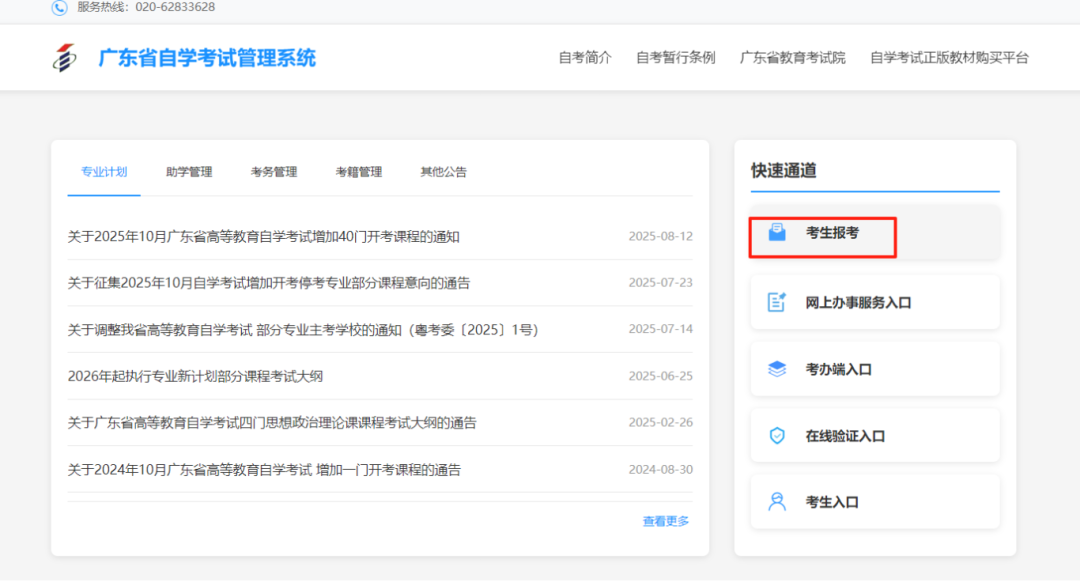The width and height of the screenshot is (1080, 582).
Task: Select the 考籍管理 tab
Action: click(x=357, y=171)
